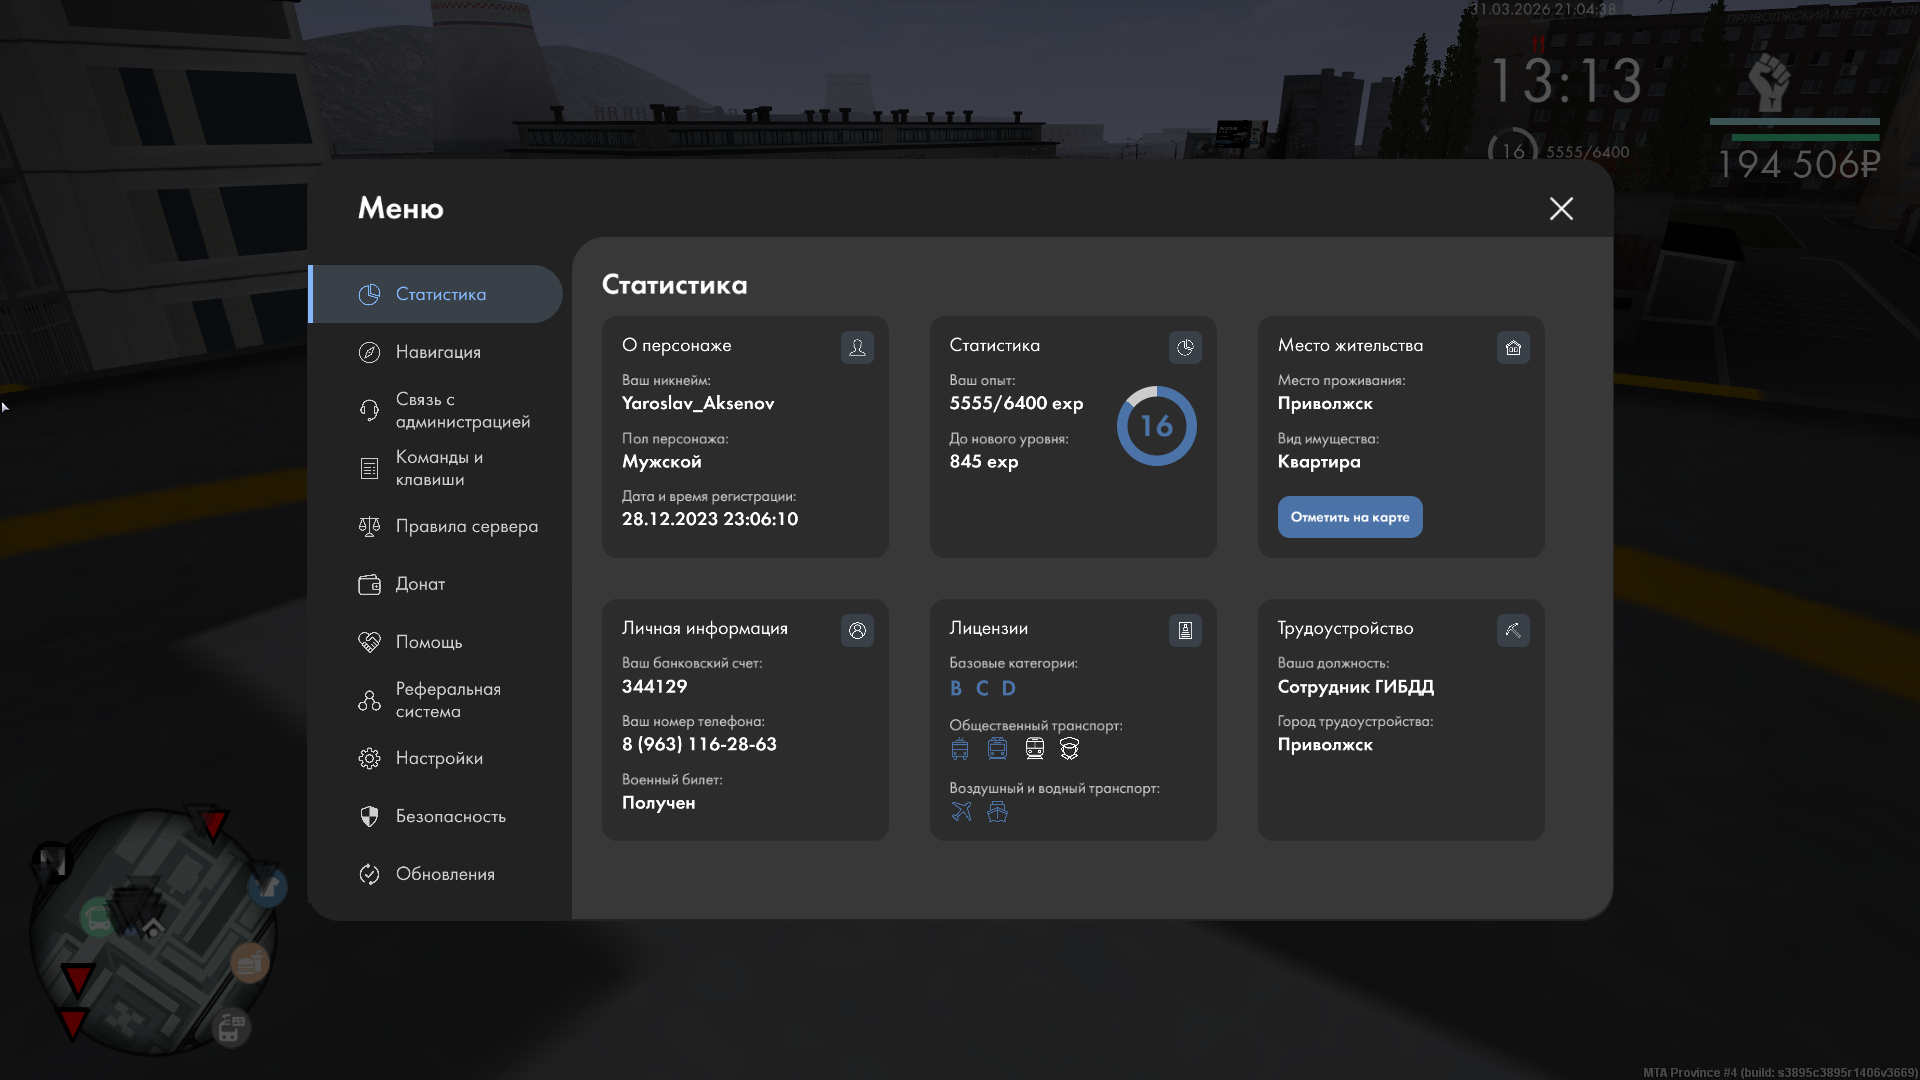The height and width of the screenshot is (1080, 1920).
Task: Click the user circle icon in Личная информация card
Action: click(857, 630)
